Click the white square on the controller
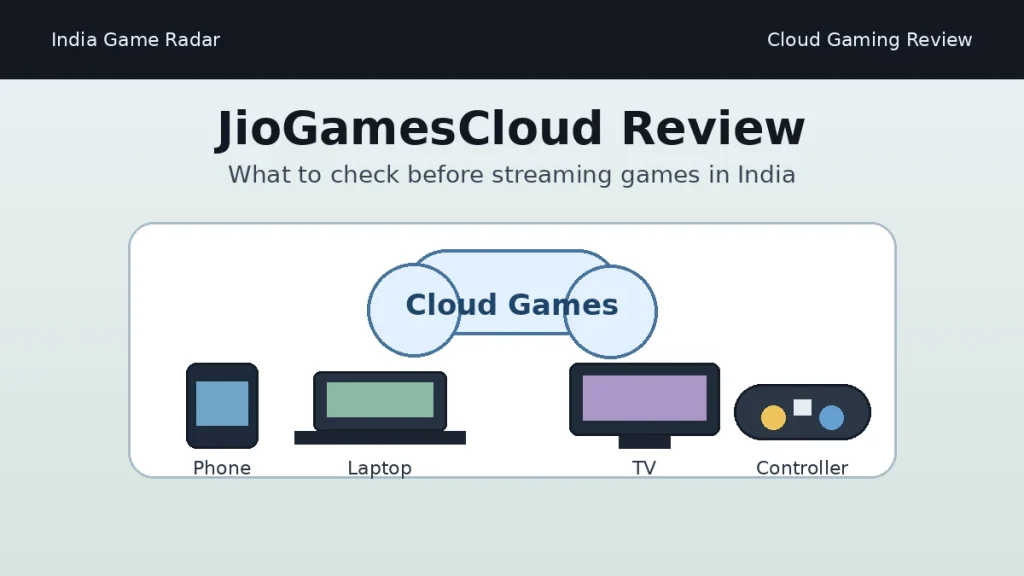 tap(803, 408)
